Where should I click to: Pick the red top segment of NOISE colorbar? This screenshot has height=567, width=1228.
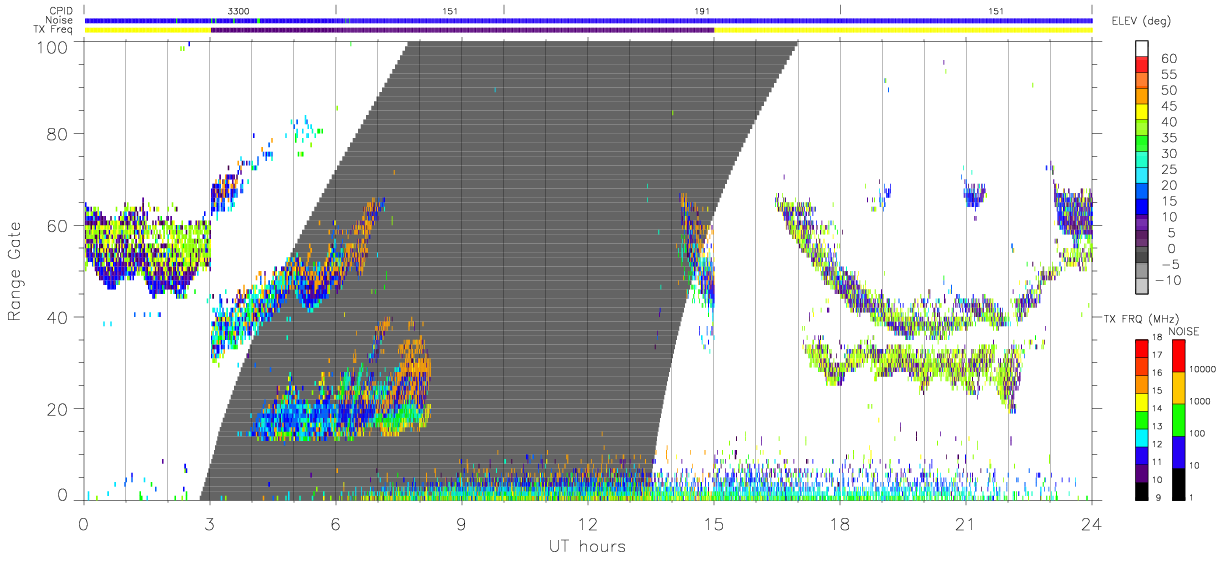pos(1178,354)
